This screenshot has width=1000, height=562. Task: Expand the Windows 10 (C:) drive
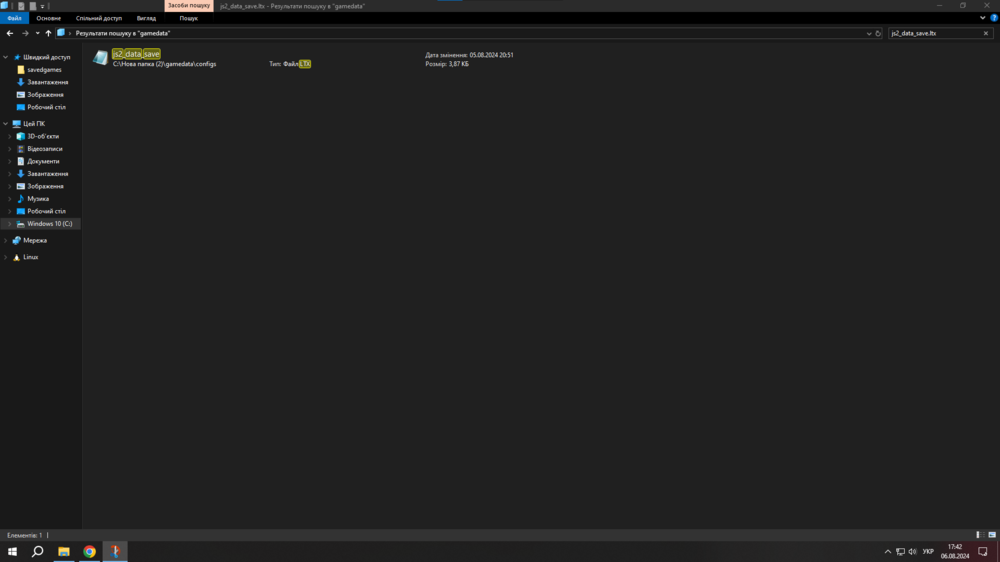pyautogui.click(x=10, y=224)
